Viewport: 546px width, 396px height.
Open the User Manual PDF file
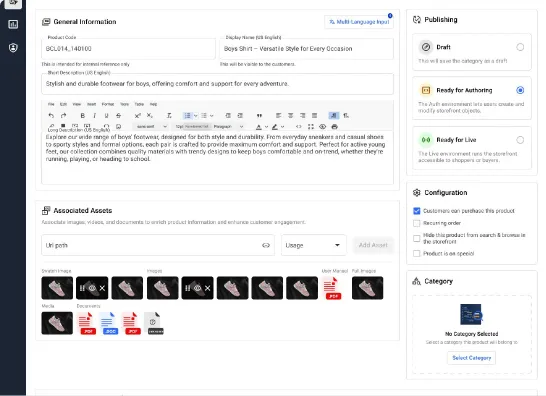tap(332, 288)
